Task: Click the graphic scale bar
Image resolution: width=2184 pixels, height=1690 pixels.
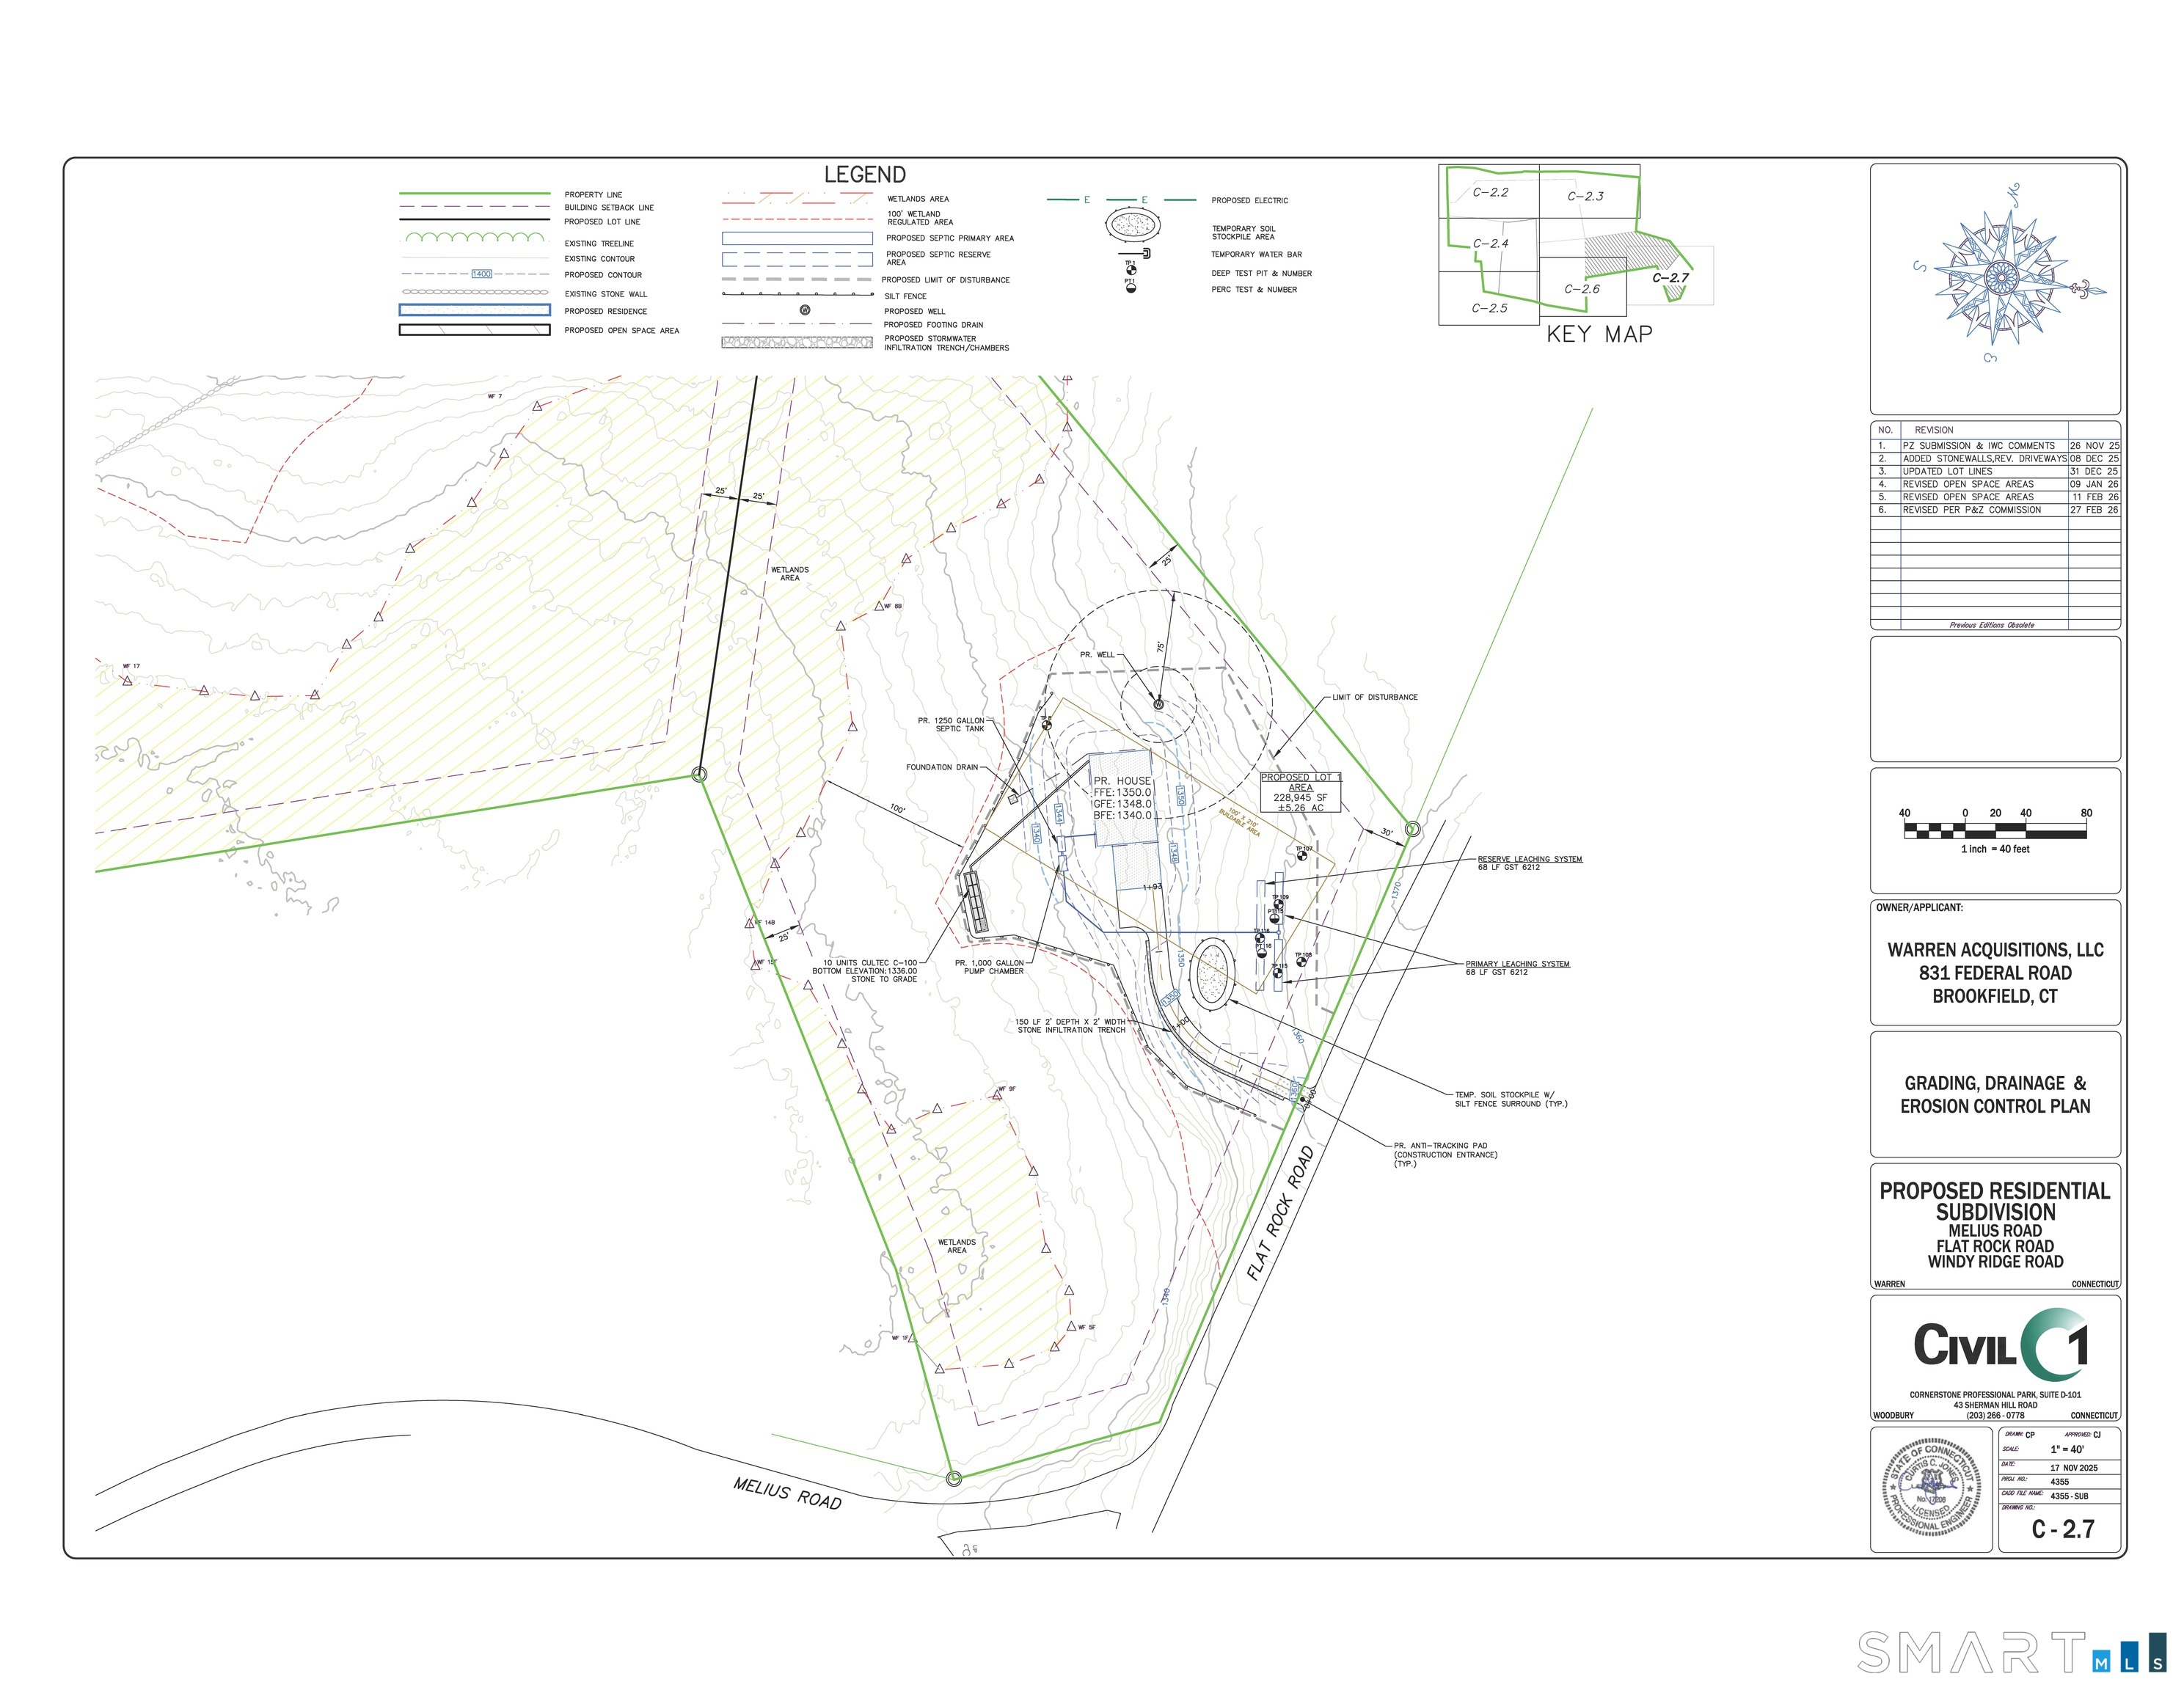Action: click(1995, 831)
